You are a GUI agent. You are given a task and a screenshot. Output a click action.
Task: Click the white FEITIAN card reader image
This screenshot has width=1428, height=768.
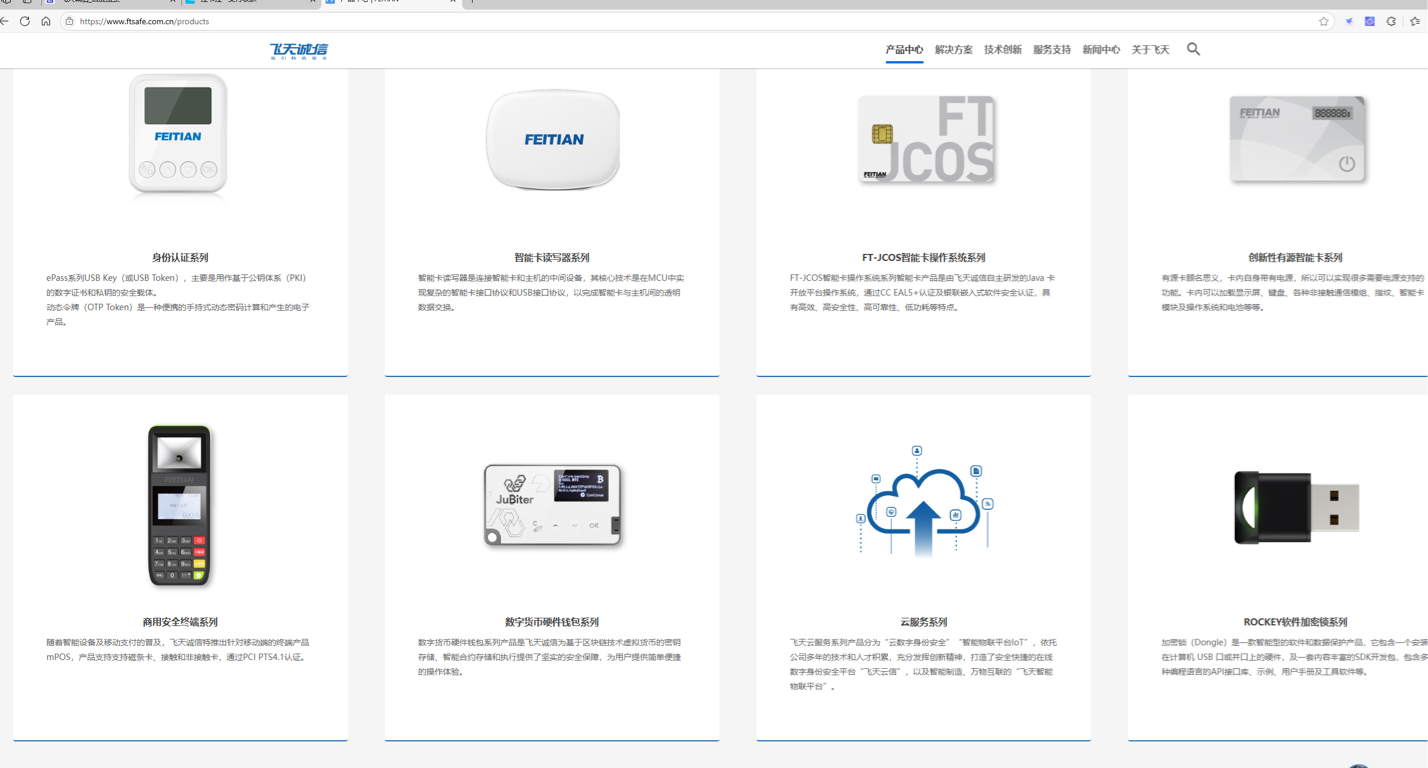point(552,139)
